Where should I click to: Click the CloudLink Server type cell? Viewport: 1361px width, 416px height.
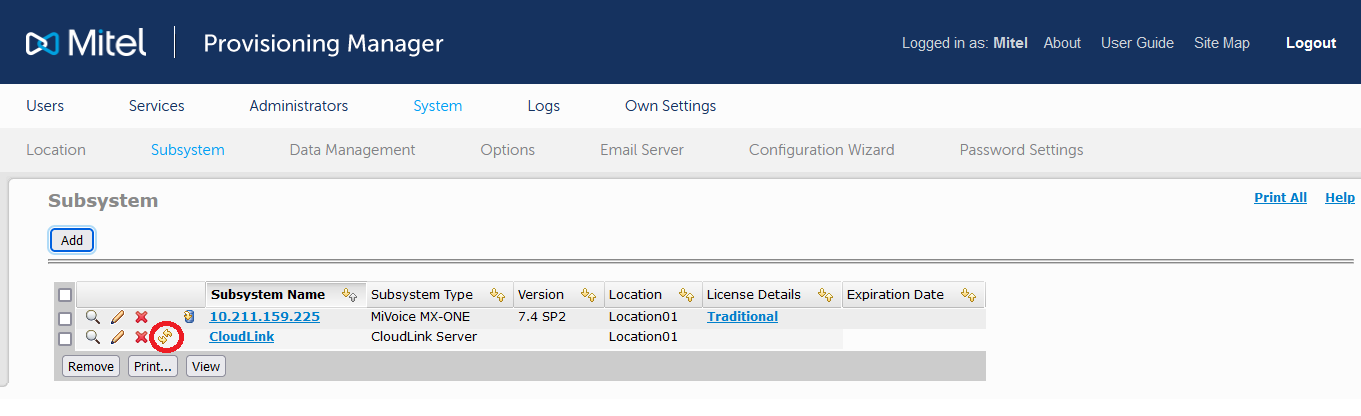[x=424, y=337]
